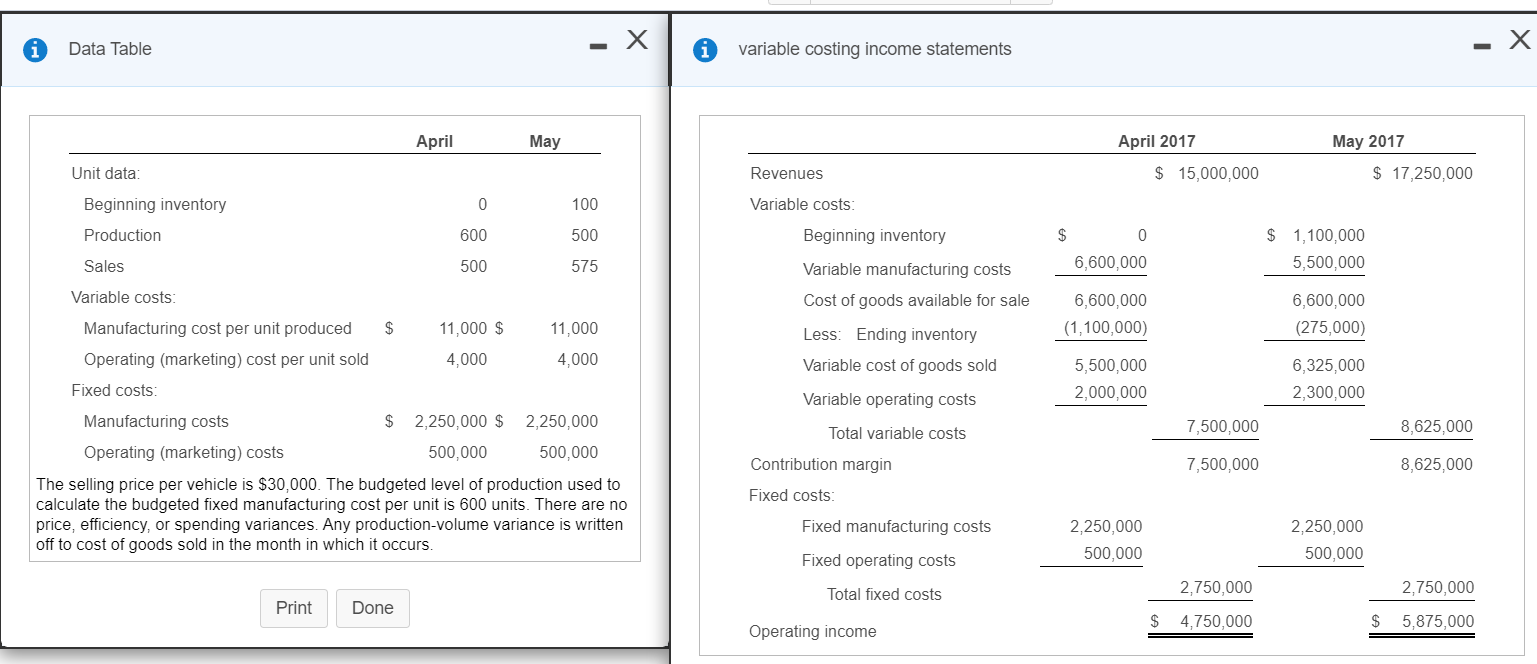Click Variable cost of goods sold label
The height and width of the screenshot is (664, 1537).
(x=900, y=365)
